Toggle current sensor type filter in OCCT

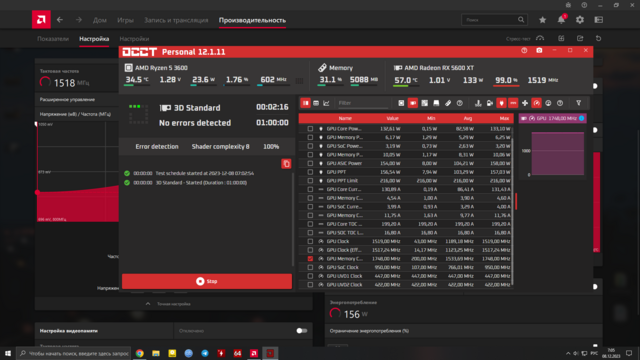pos(513,103)
